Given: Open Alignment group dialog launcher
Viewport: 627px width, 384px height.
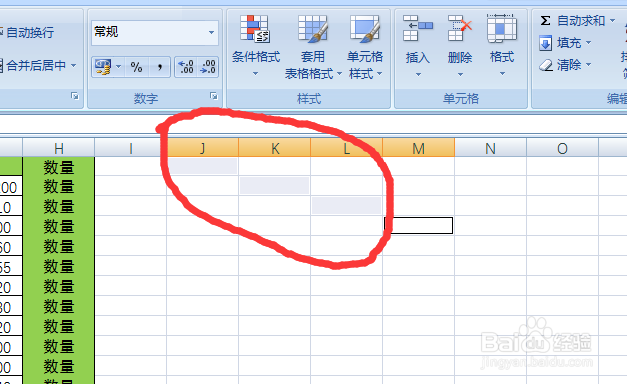Looking at the screenshot, I should [75, 96].
